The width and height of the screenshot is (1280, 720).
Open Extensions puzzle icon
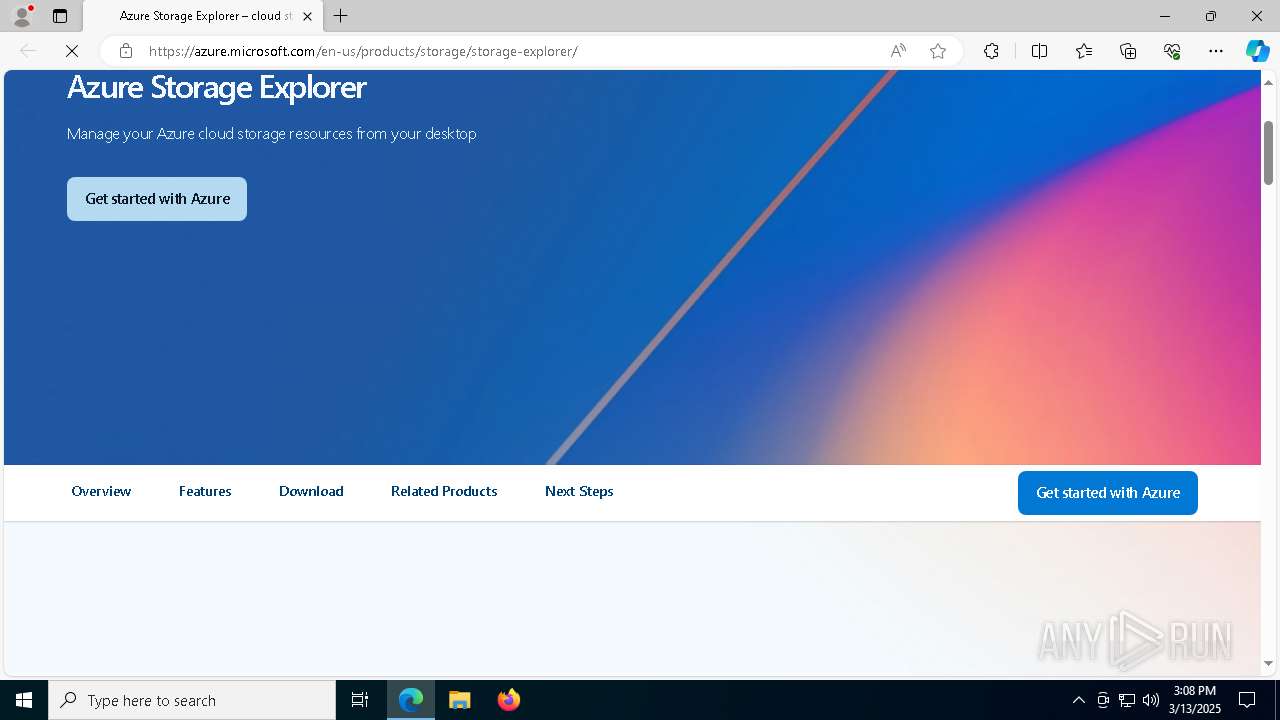click(991, 51)
